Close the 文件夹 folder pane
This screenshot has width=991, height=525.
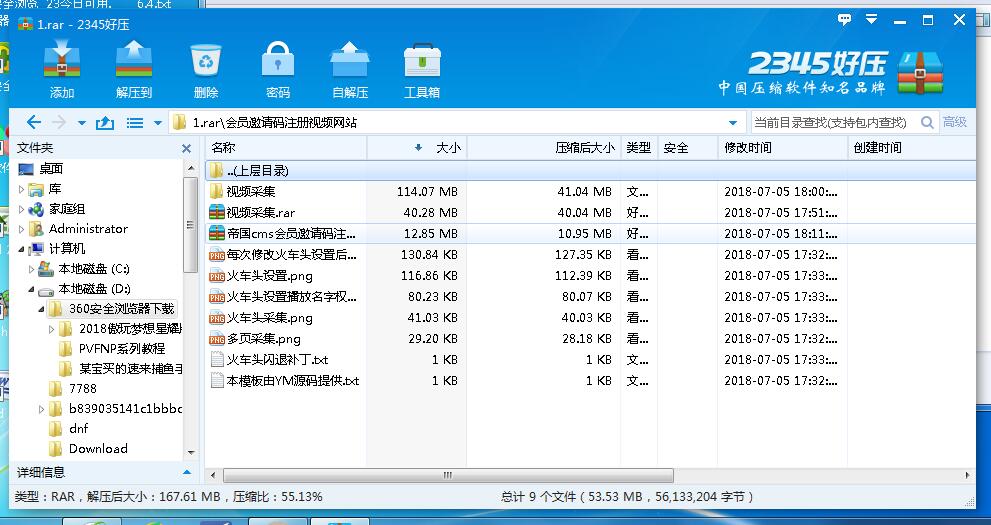[186, 148]
